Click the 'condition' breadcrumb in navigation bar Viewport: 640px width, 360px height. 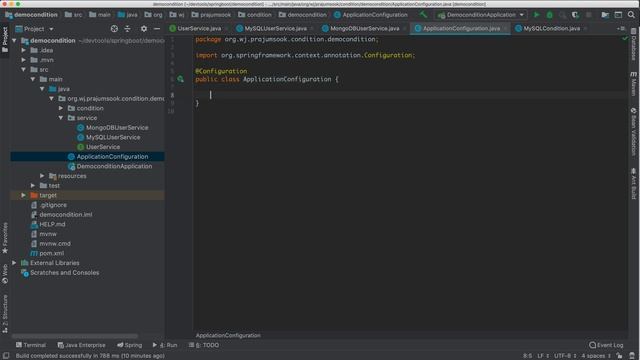[x=255, y=15]
